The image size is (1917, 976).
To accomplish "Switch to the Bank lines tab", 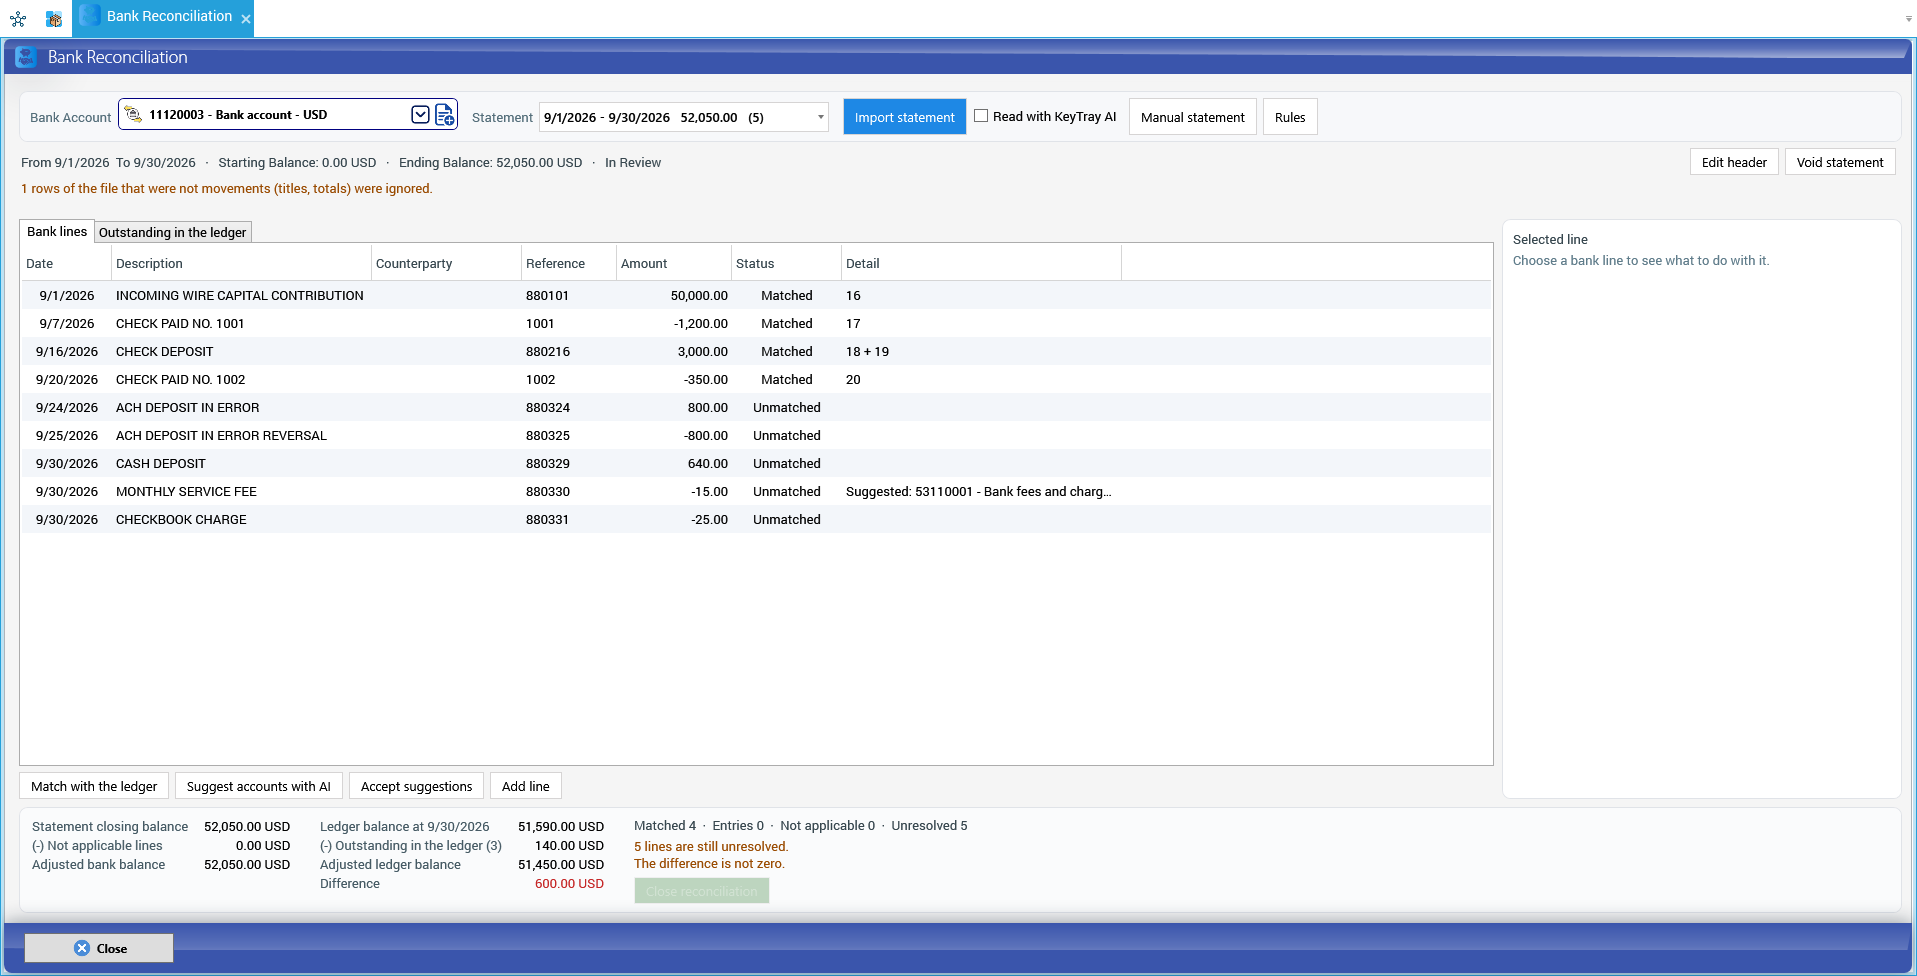I will (57, 232).
